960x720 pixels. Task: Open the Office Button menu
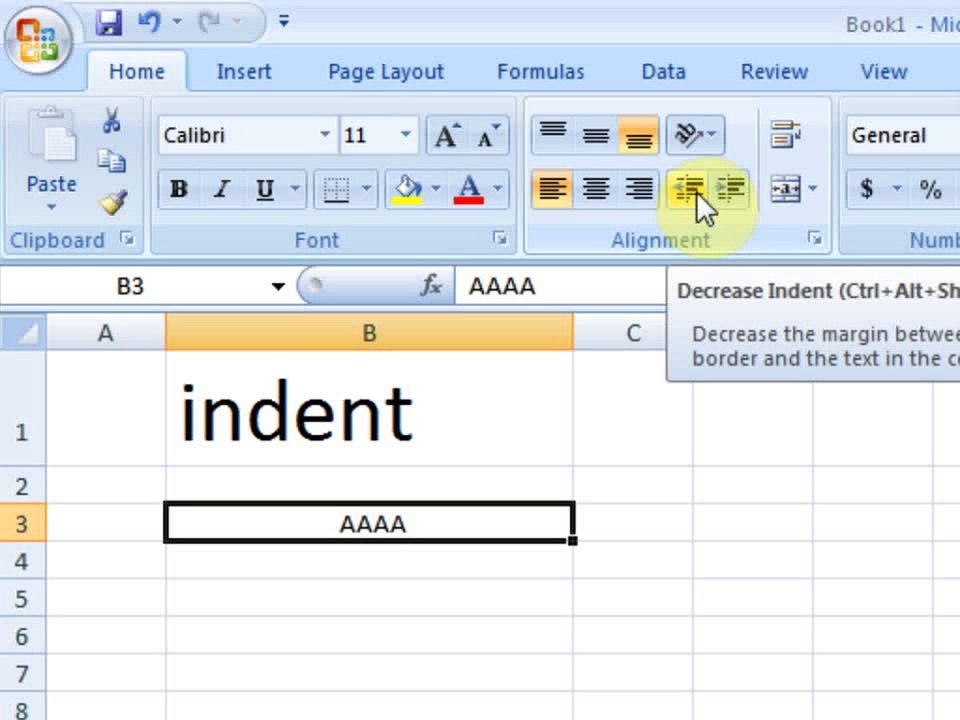[38, 40]
